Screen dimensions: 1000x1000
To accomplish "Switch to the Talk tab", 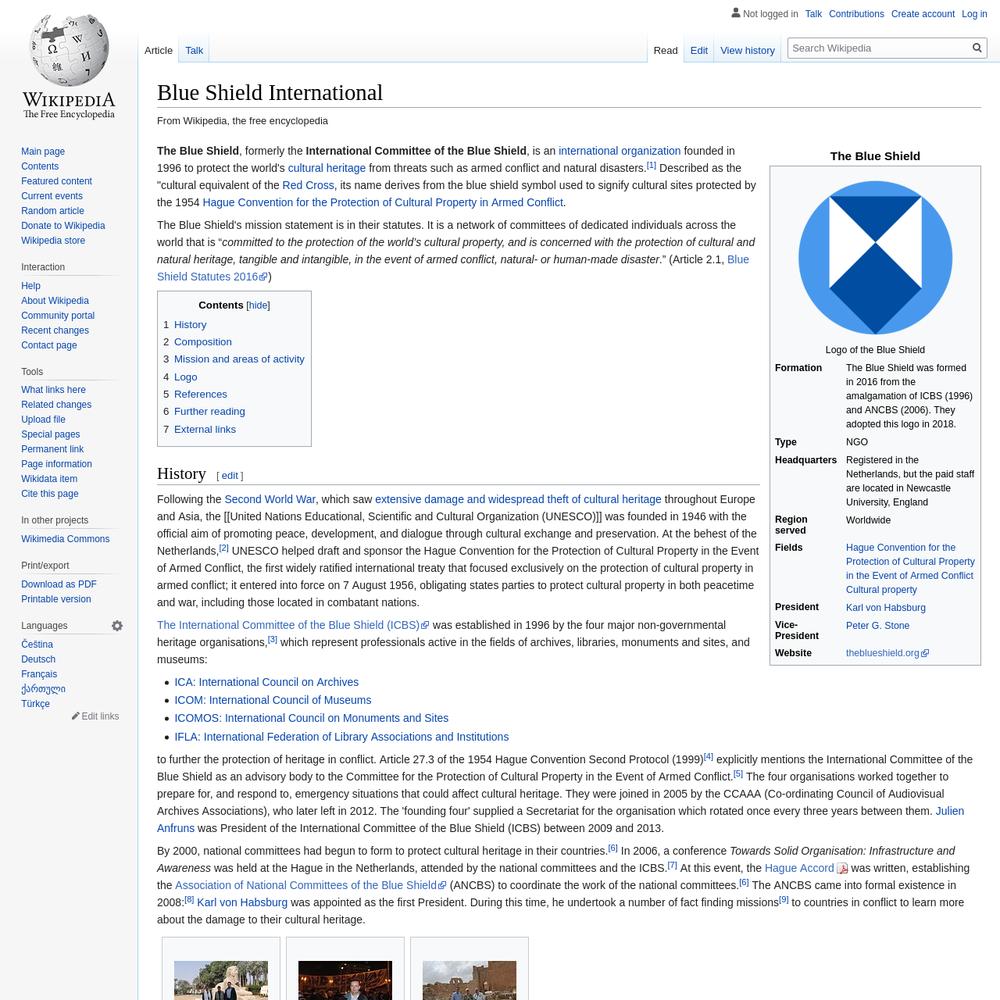I will pyautogui.click(x=194, y=50).
